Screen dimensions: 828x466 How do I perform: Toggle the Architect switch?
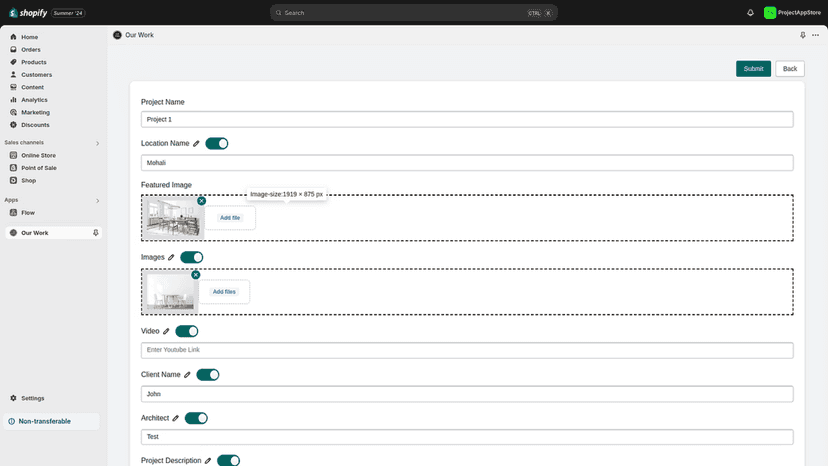pos(196,418)
